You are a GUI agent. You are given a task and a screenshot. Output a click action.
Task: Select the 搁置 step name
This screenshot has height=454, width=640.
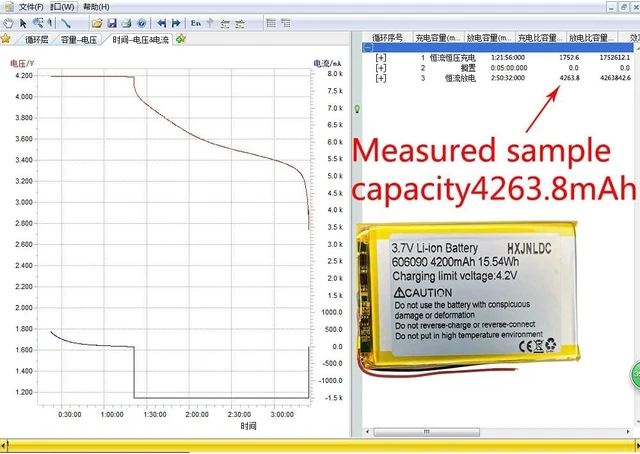pyautogui.click(x=468, y=68)
